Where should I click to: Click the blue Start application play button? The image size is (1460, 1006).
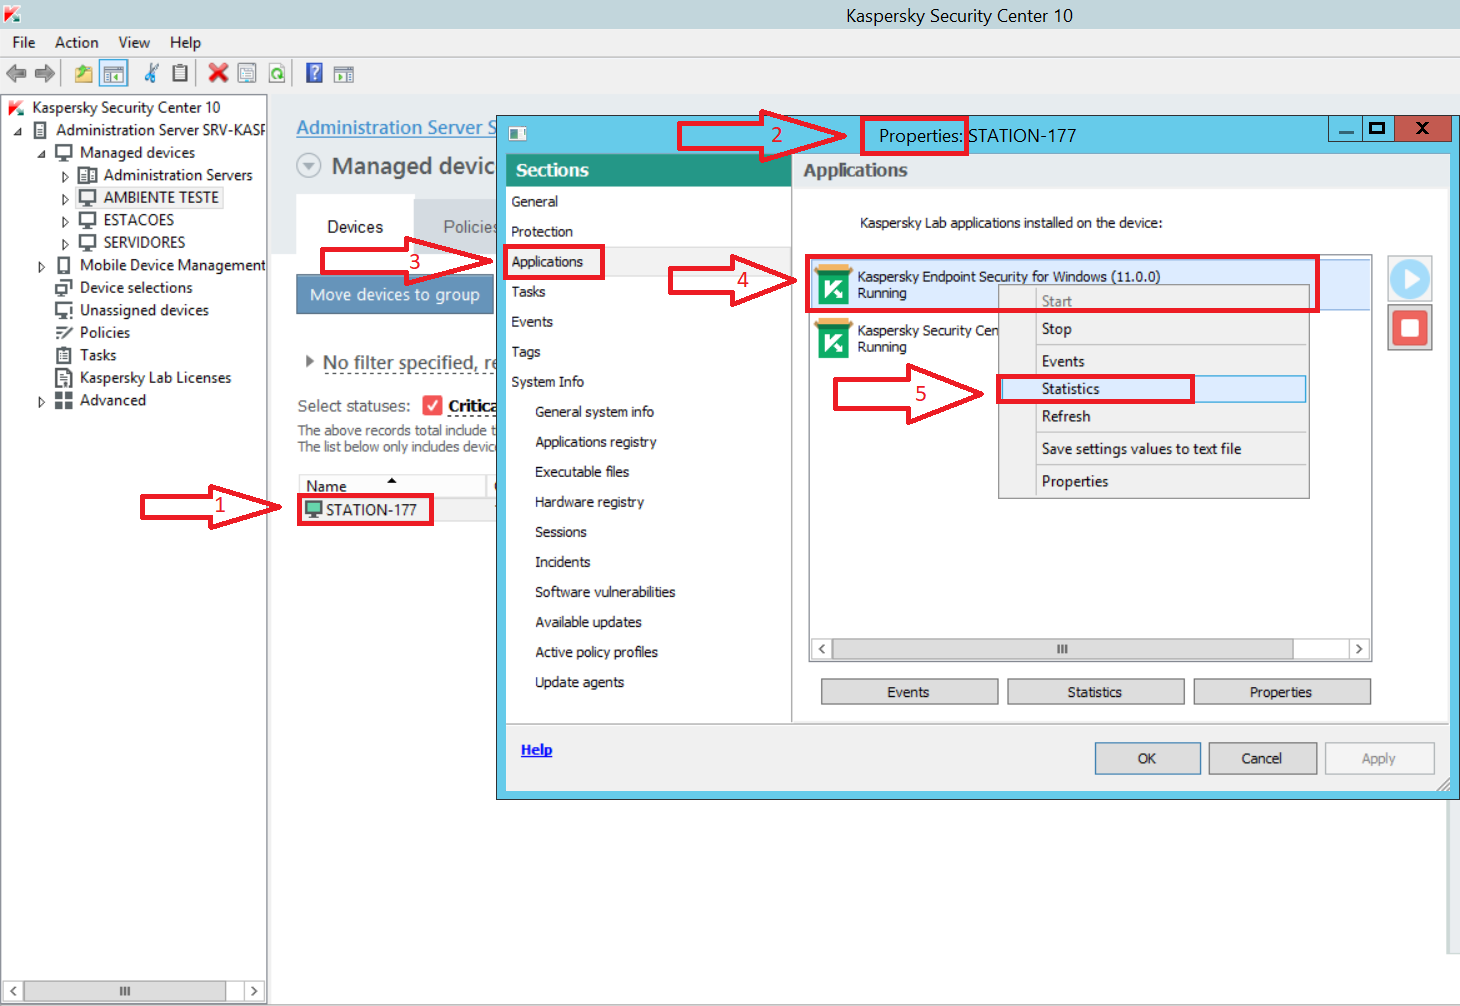(1410, 279)
